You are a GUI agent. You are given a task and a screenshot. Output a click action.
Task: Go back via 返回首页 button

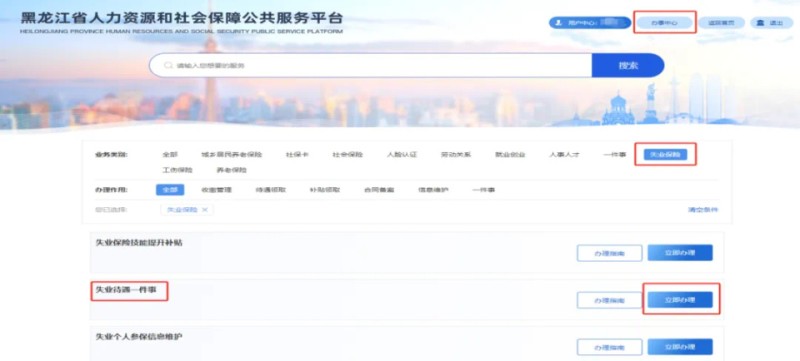click(721, 23)
